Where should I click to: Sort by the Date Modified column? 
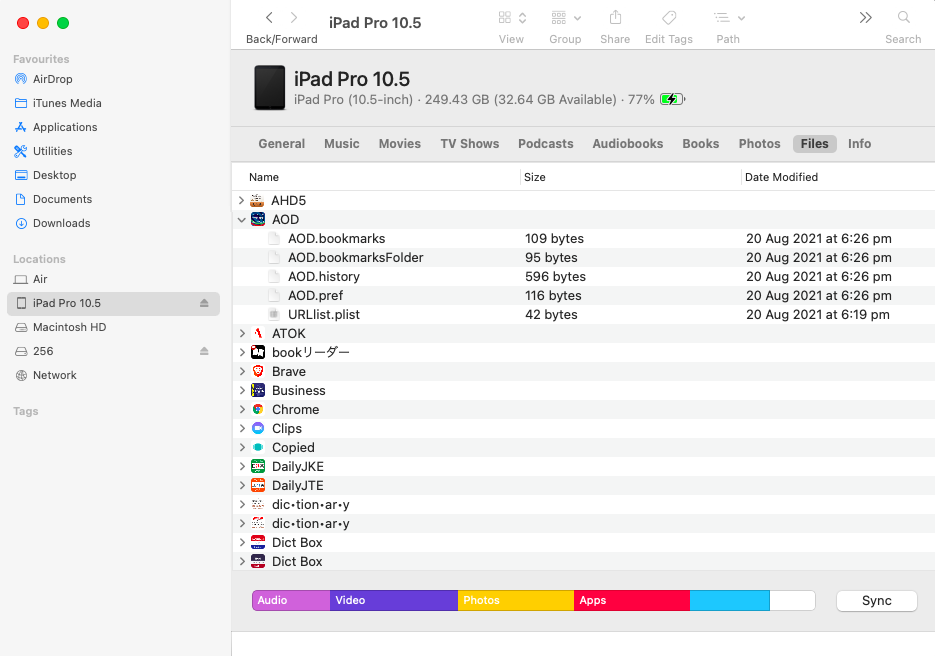(x=781, y=177)
